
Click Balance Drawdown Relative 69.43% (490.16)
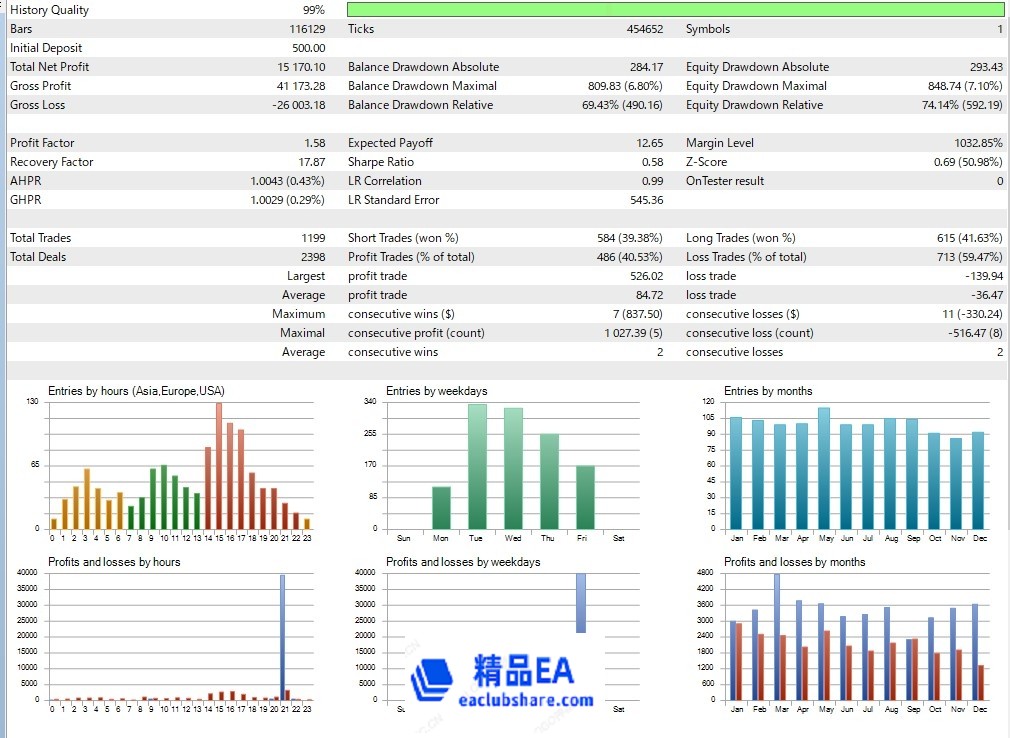(x=622, y=105)
